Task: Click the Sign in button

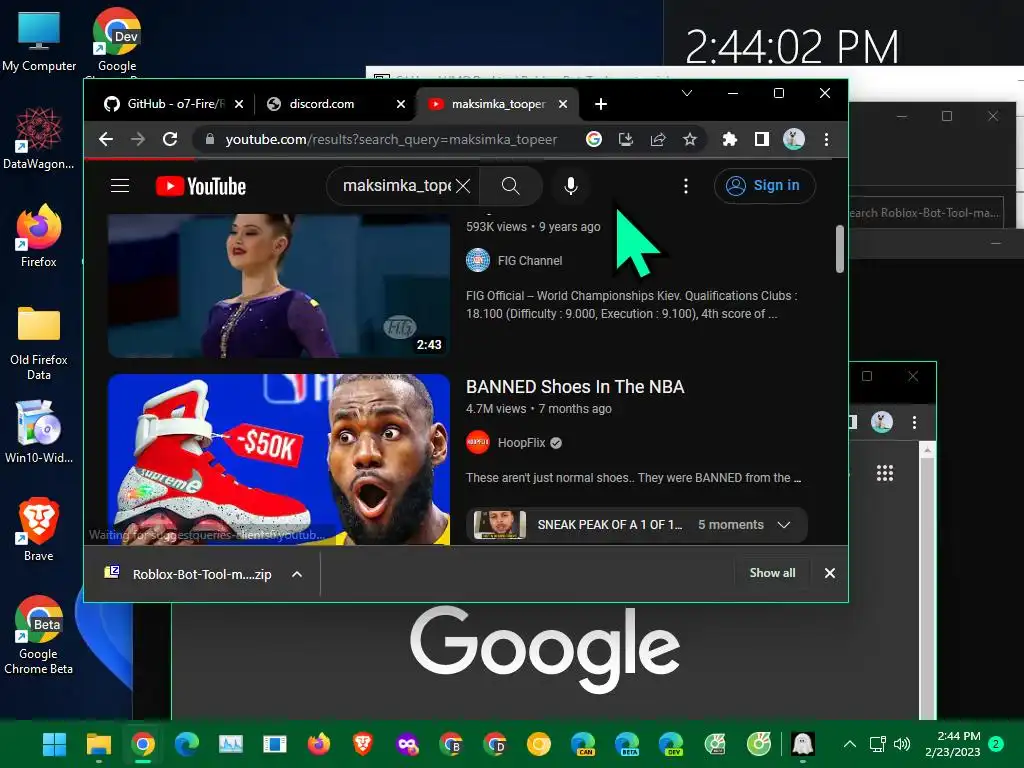Action: pos(765,186)
